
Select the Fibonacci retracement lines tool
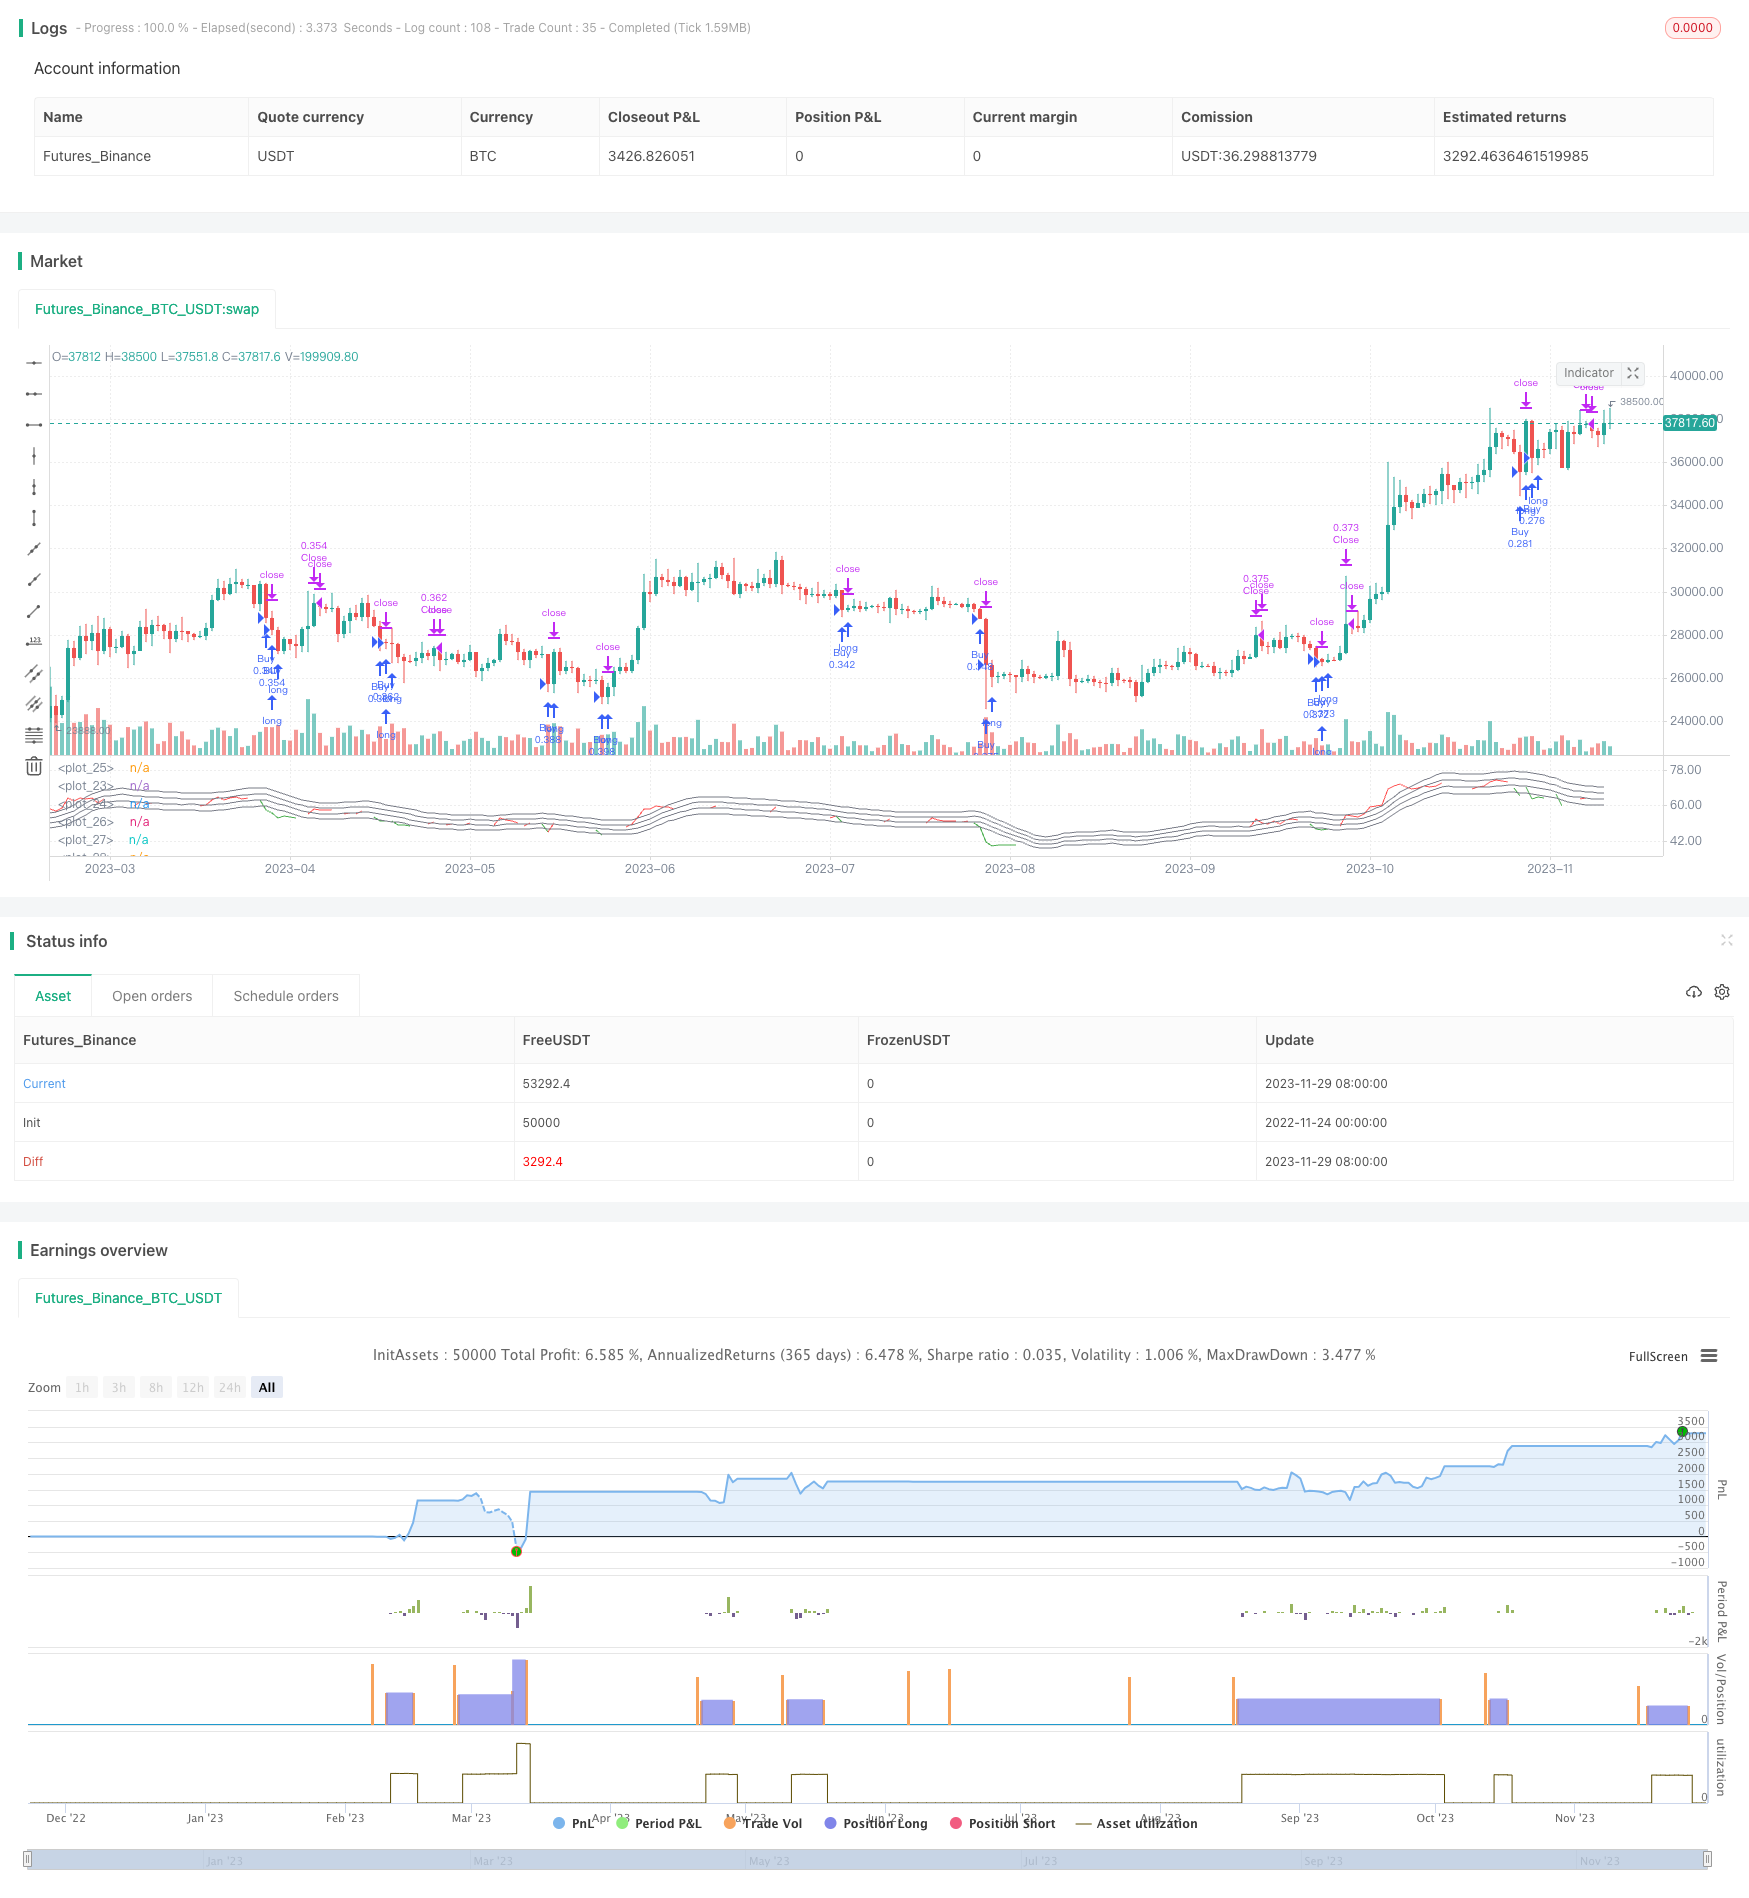tap(34, 735)
